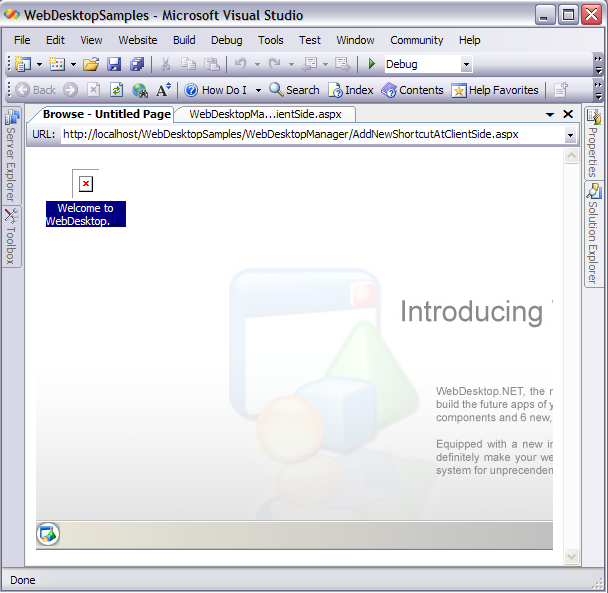Click the Save toolbar icon
Viewport: 608px width, 593px height.
point(114,64)
